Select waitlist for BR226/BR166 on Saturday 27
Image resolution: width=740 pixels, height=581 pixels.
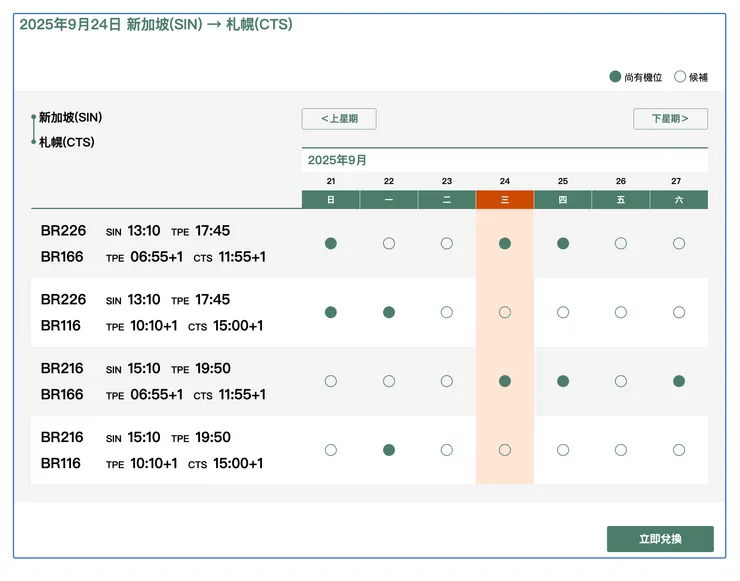point(679,243)
